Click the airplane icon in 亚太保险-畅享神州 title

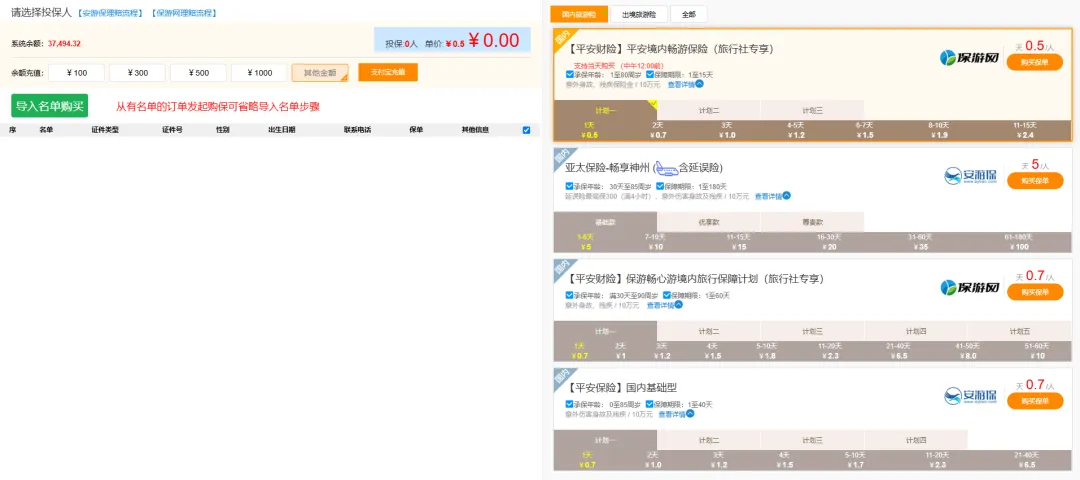[666, 167]
